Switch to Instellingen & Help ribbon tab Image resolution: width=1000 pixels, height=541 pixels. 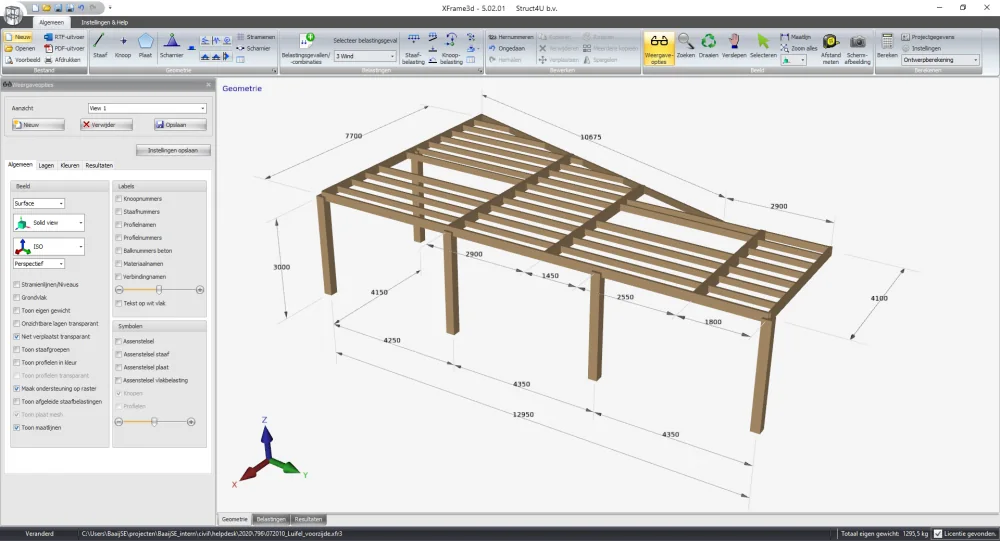[105, 22]
